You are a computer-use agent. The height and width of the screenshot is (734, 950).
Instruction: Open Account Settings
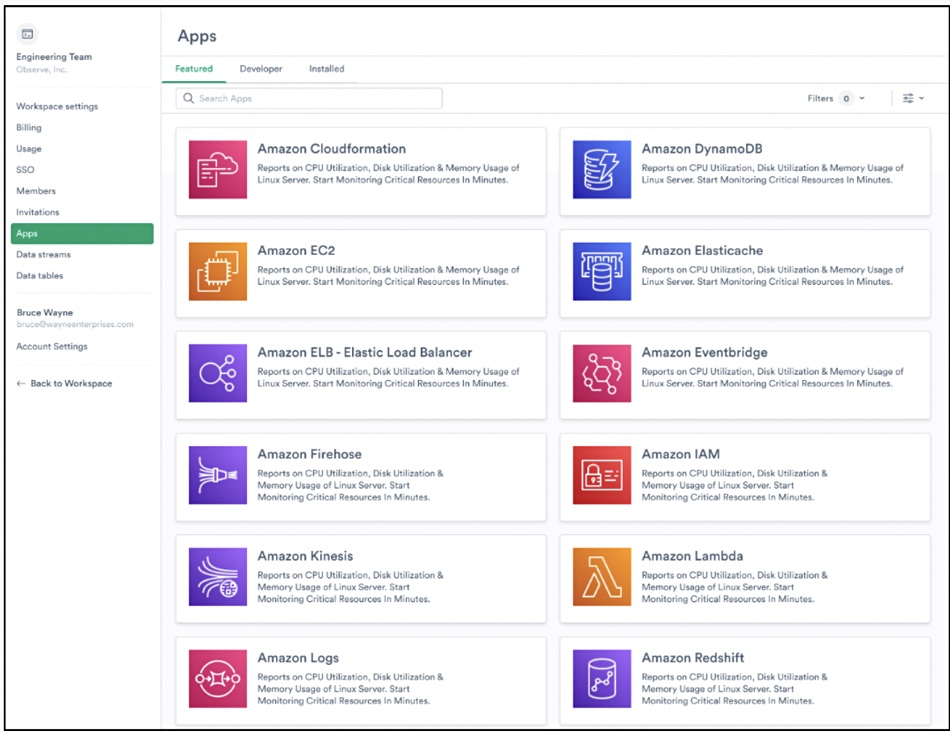pos(52,347)
